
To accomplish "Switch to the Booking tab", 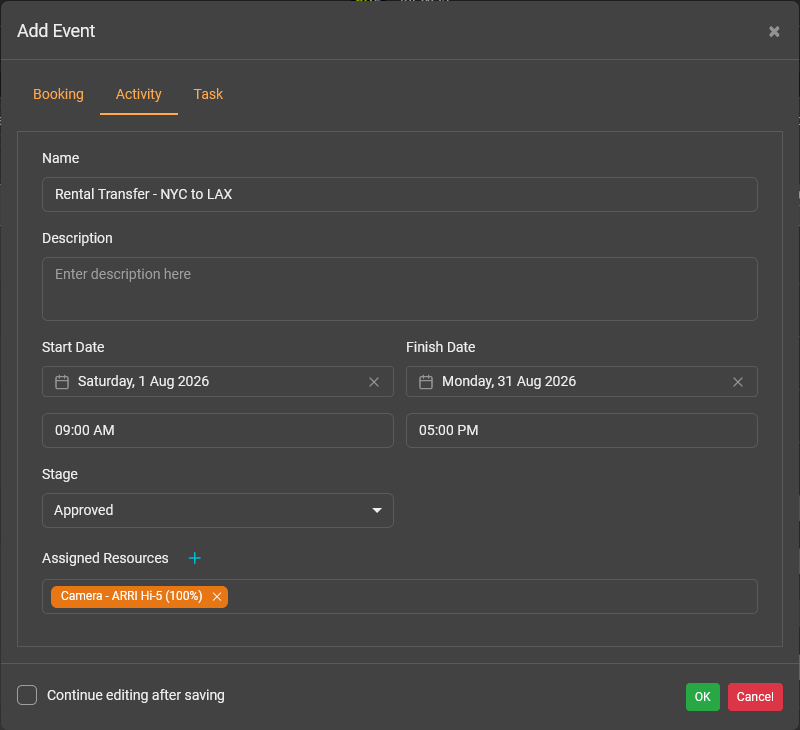I will (58, 94).
